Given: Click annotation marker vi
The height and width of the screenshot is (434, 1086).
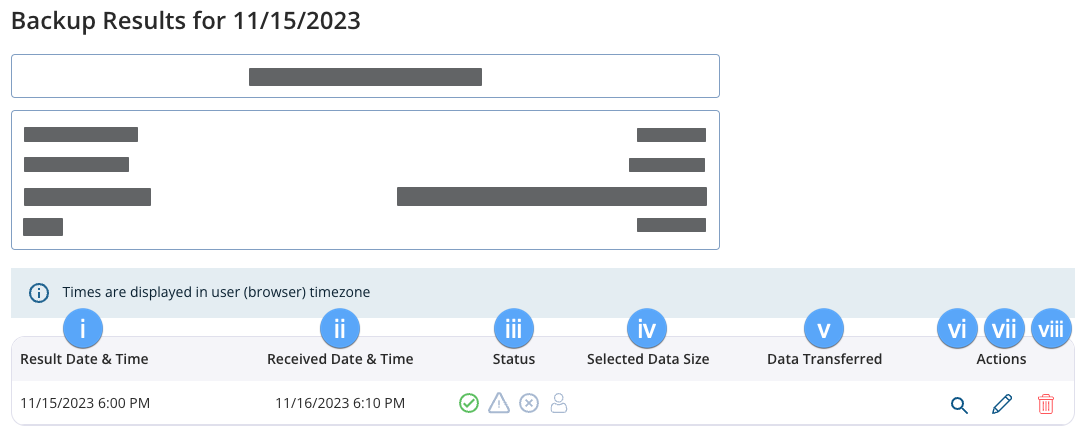Looking at the screenshot, I should (957, 329).
